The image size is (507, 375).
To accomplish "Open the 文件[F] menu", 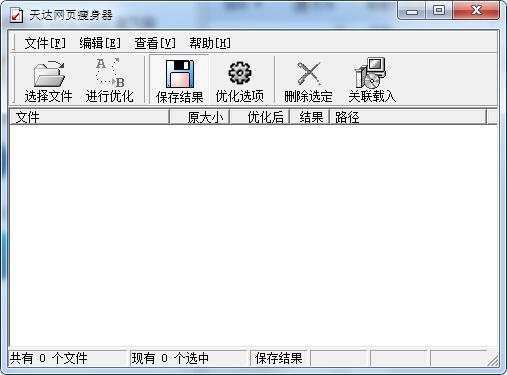I will 45,43.
